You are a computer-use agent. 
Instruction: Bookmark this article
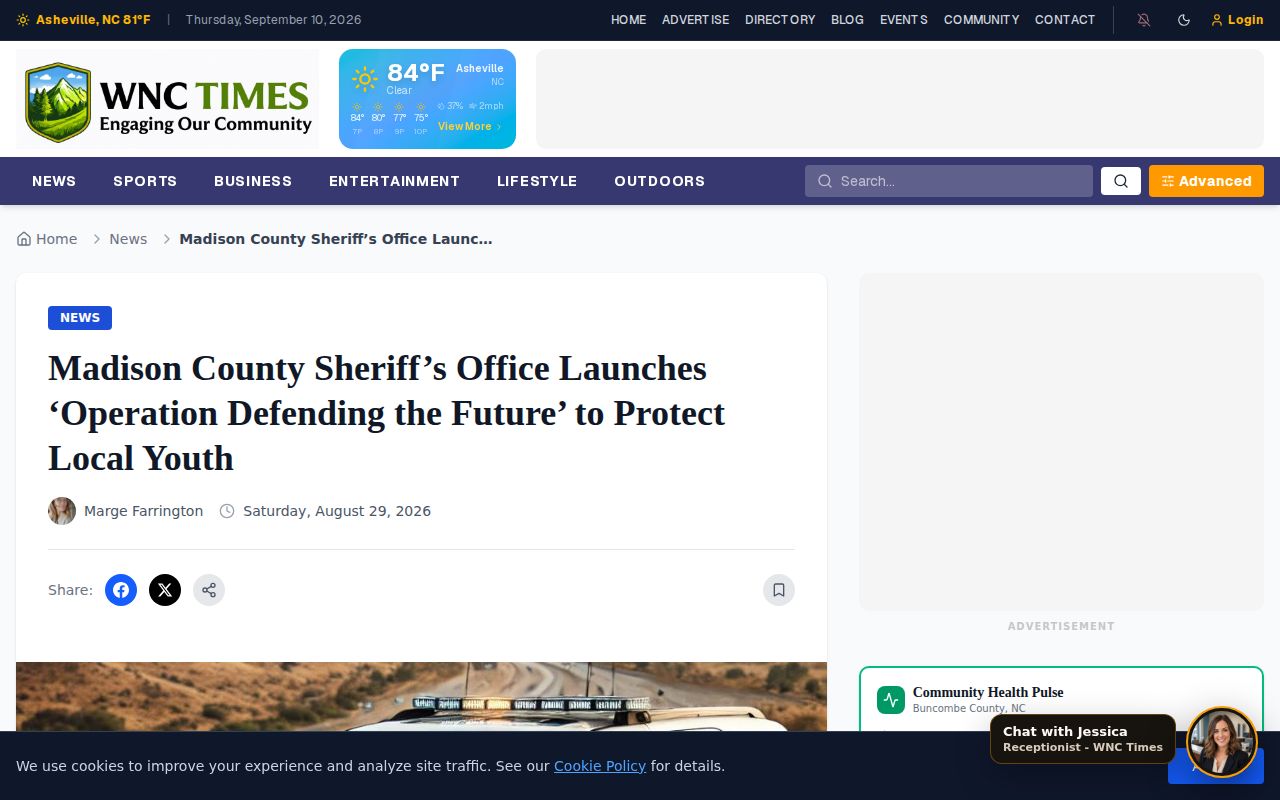coord(779,590)
